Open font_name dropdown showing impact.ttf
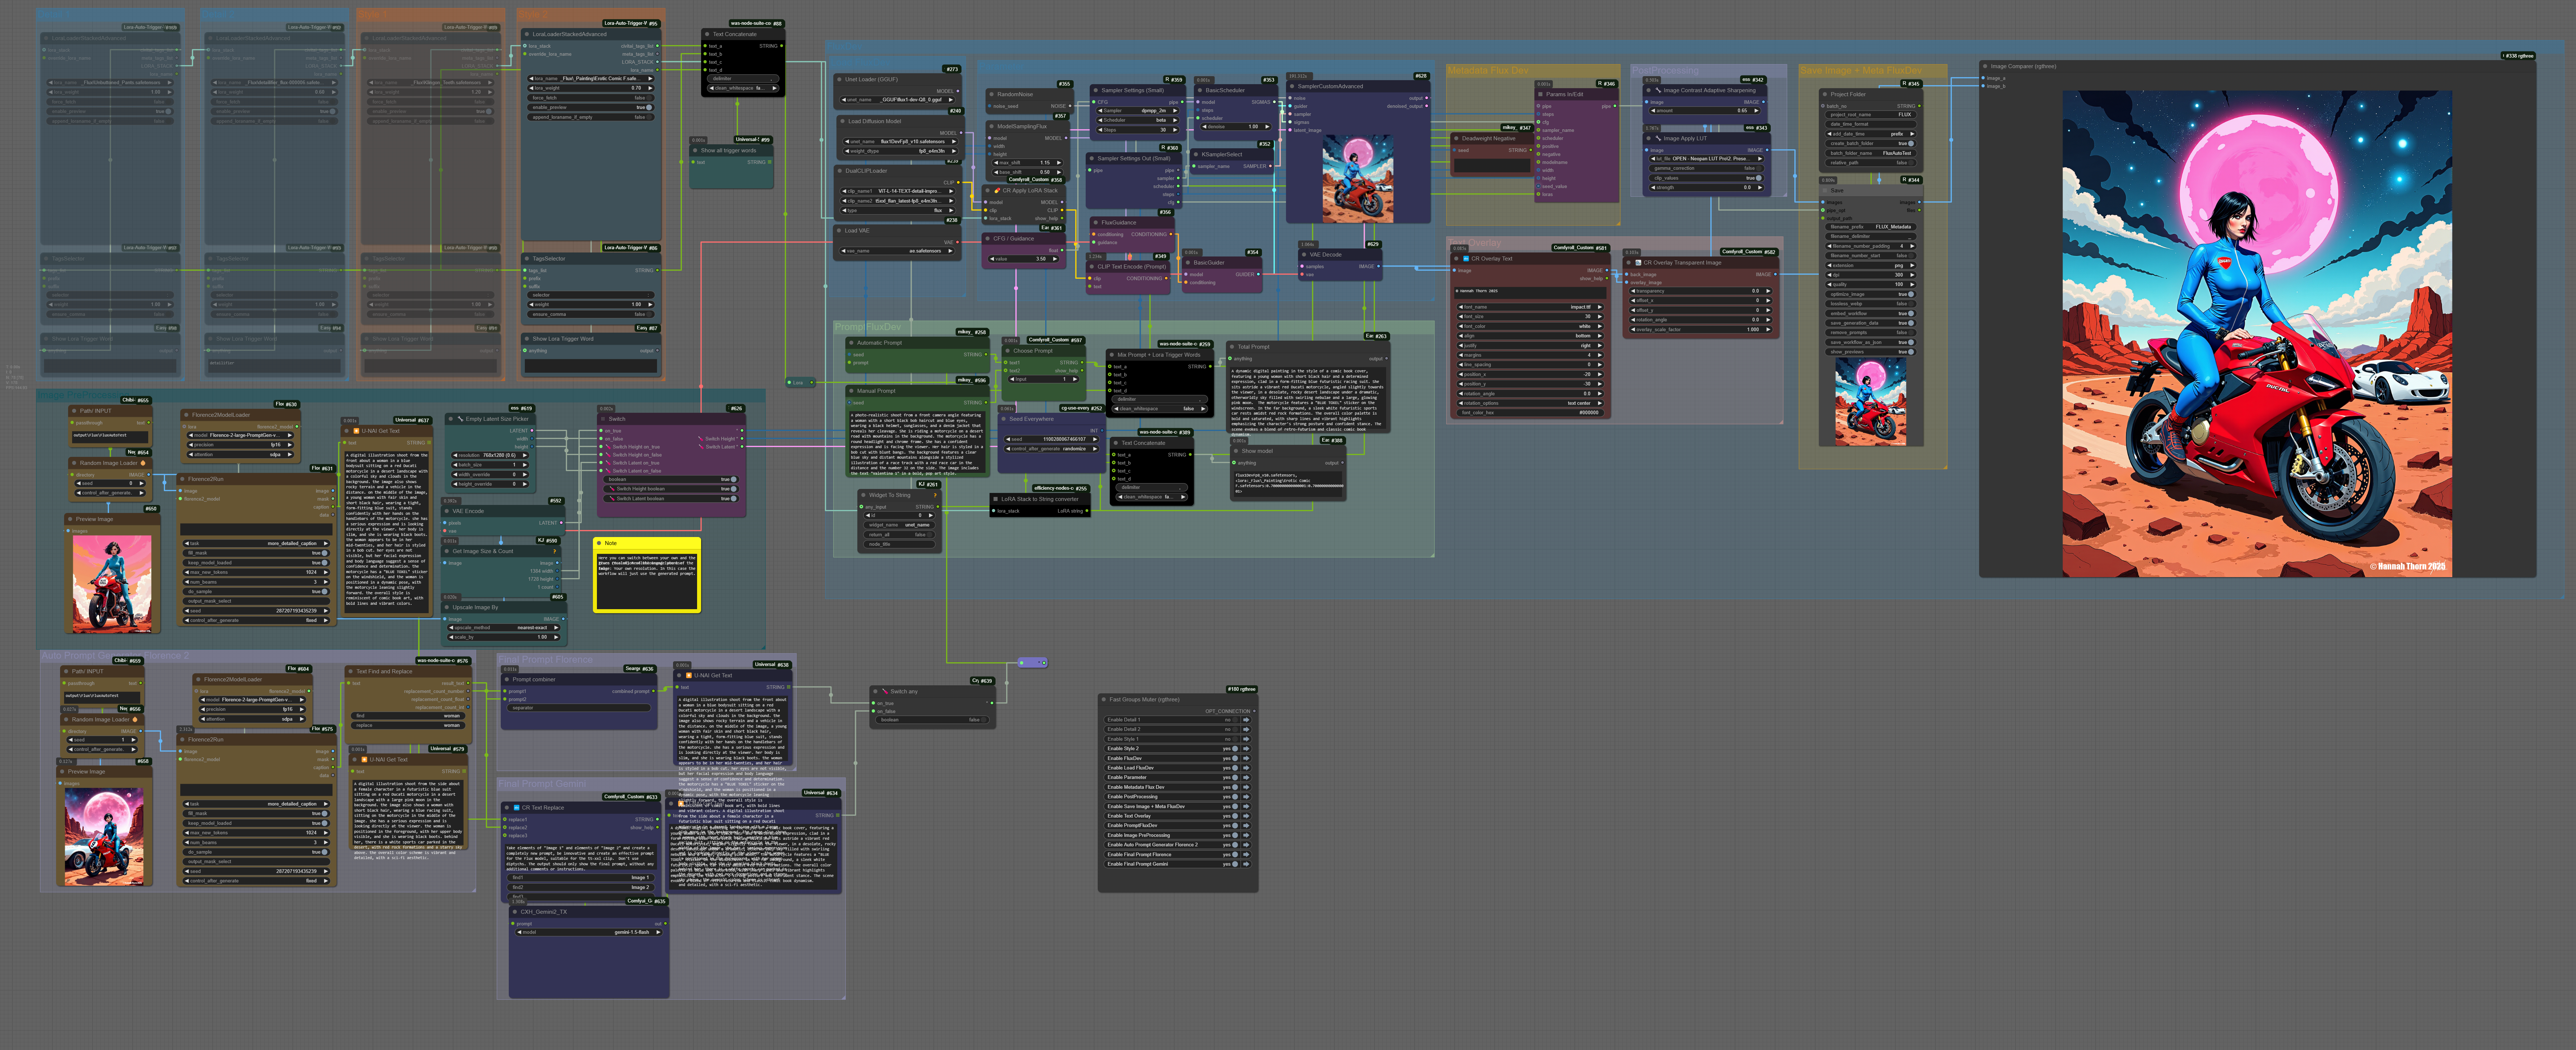The height and width of the screenshot is (1050, 2576). [1530, 307]
